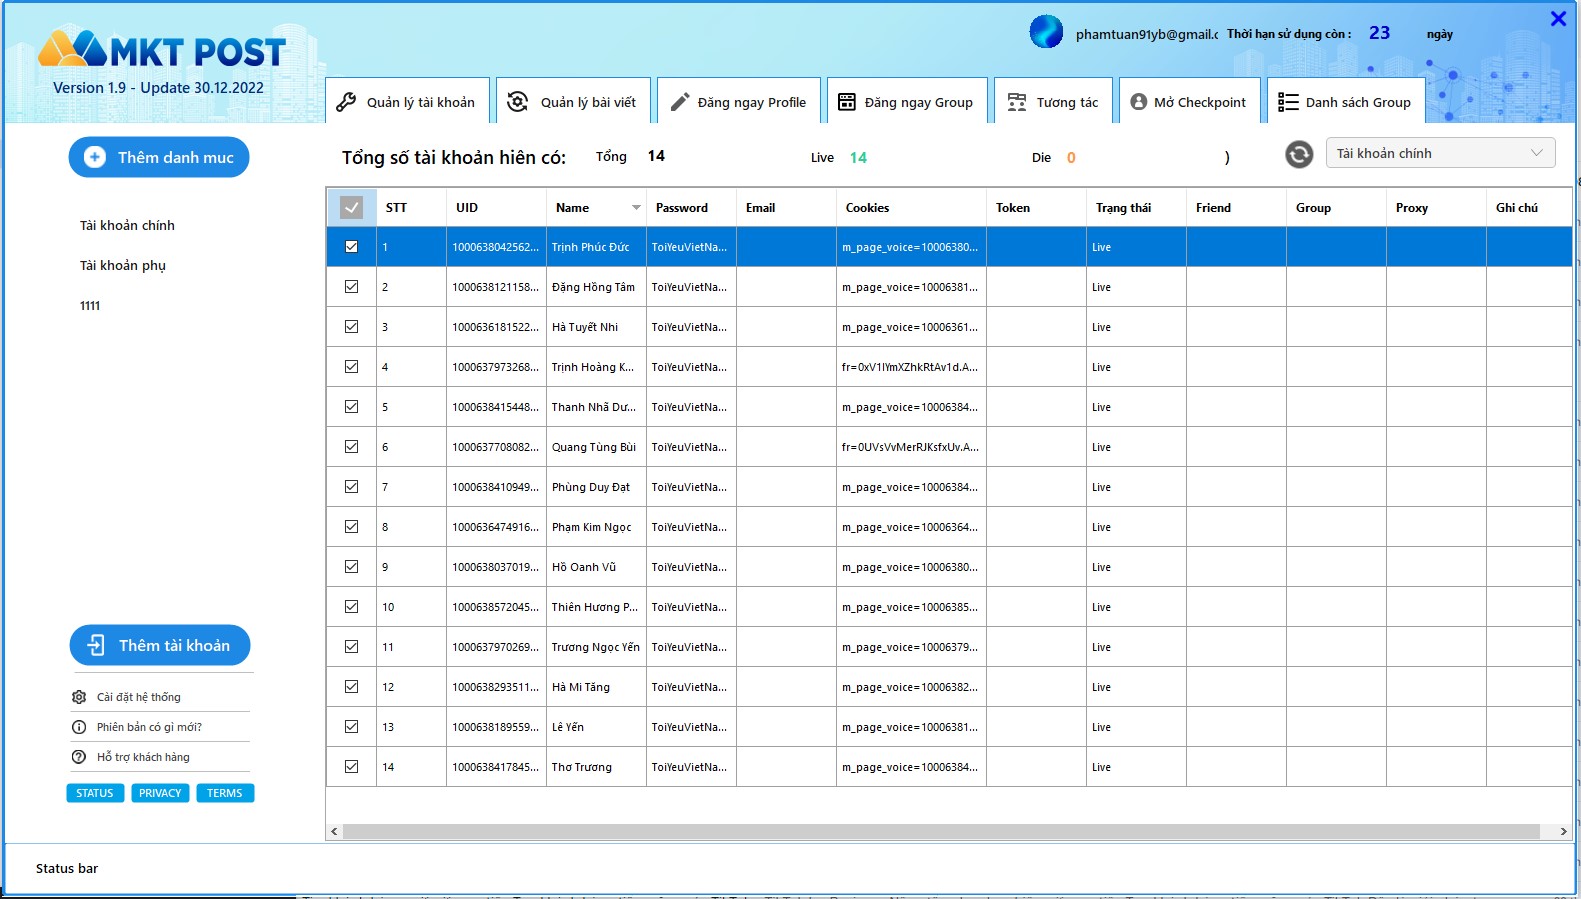Click the pencil icon on Đăng ngay Profile
The height and width of the screenshot is (899, 1581).
click(680, 102)
